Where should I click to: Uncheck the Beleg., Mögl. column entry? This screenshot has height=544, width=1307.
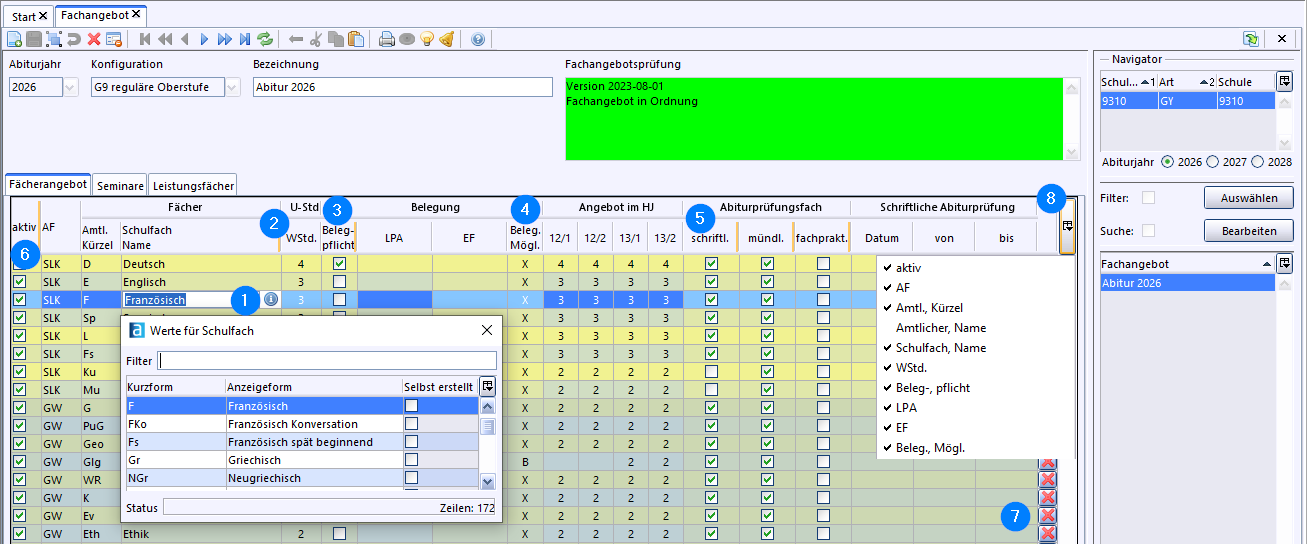coord(930,448)
